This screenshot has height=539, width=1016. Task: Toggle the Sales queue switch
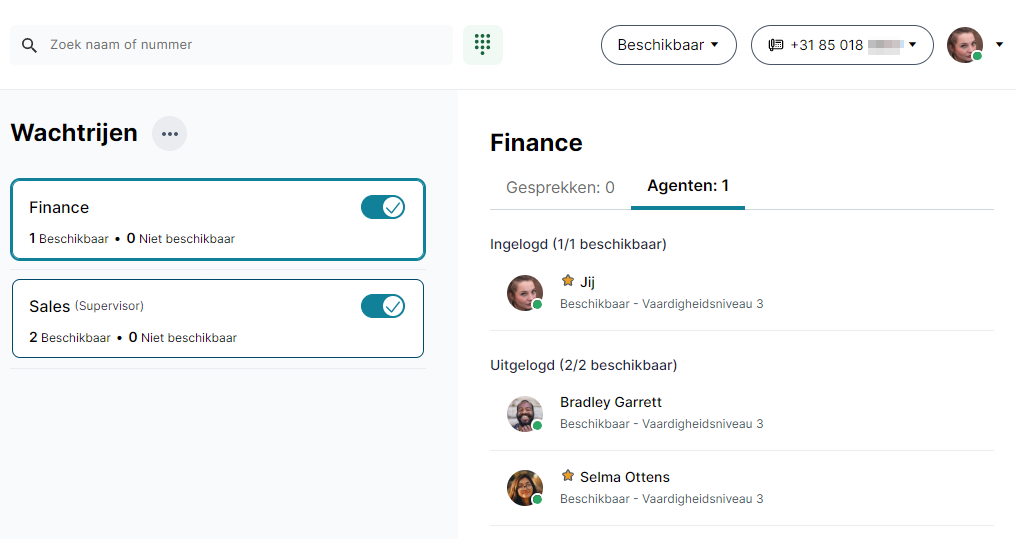tap(383, 306)
